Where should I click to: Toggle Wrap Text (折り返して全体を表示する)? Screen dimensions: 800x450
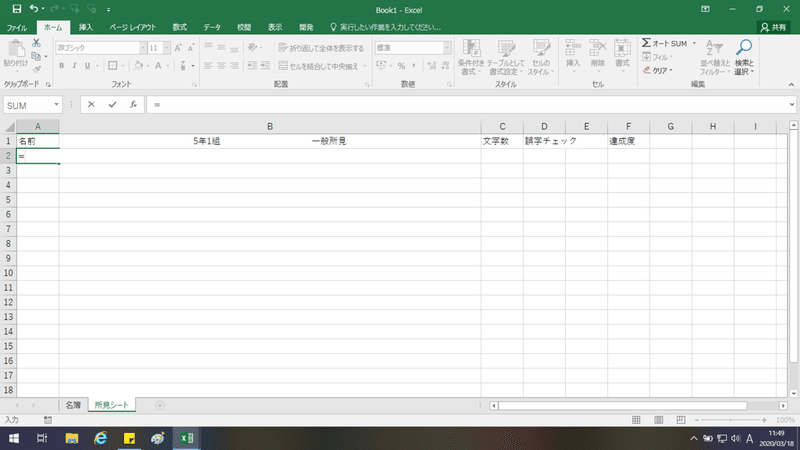tap(321, 48)
